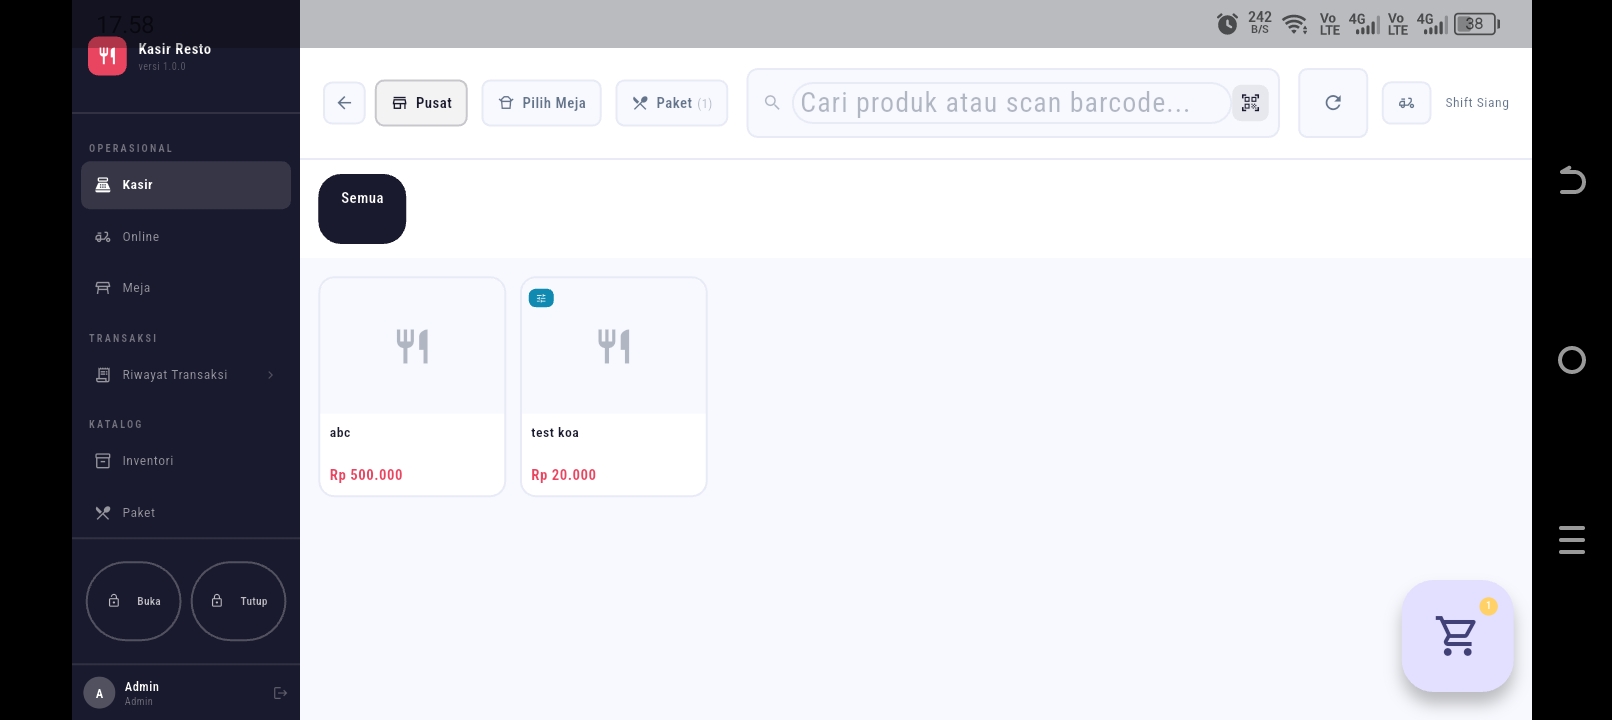The width and height of the screenshot is (1612, 720).
Task: Click the abc product name
Action: 340,433
